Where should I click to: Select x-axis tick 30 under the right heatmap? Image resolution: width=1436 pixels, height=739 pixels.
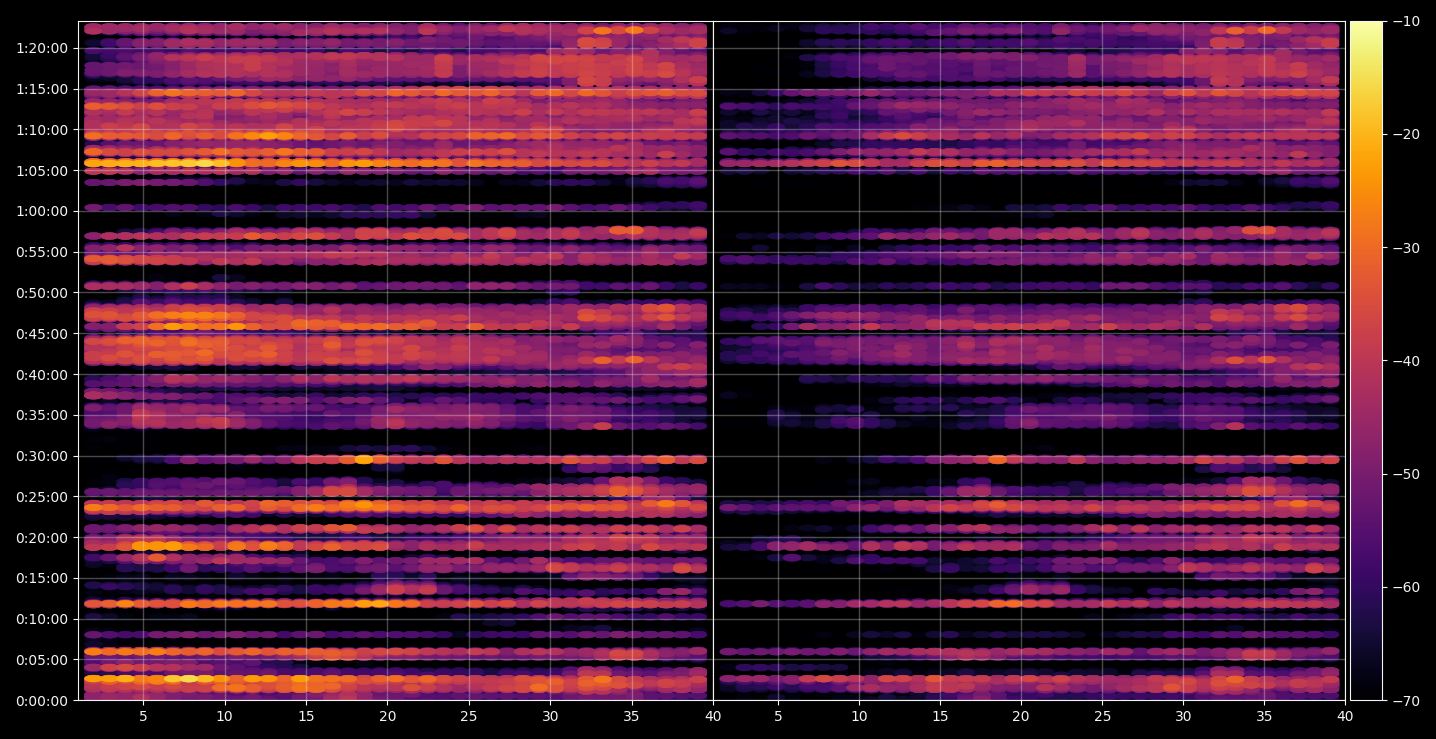pos(1183,717)
